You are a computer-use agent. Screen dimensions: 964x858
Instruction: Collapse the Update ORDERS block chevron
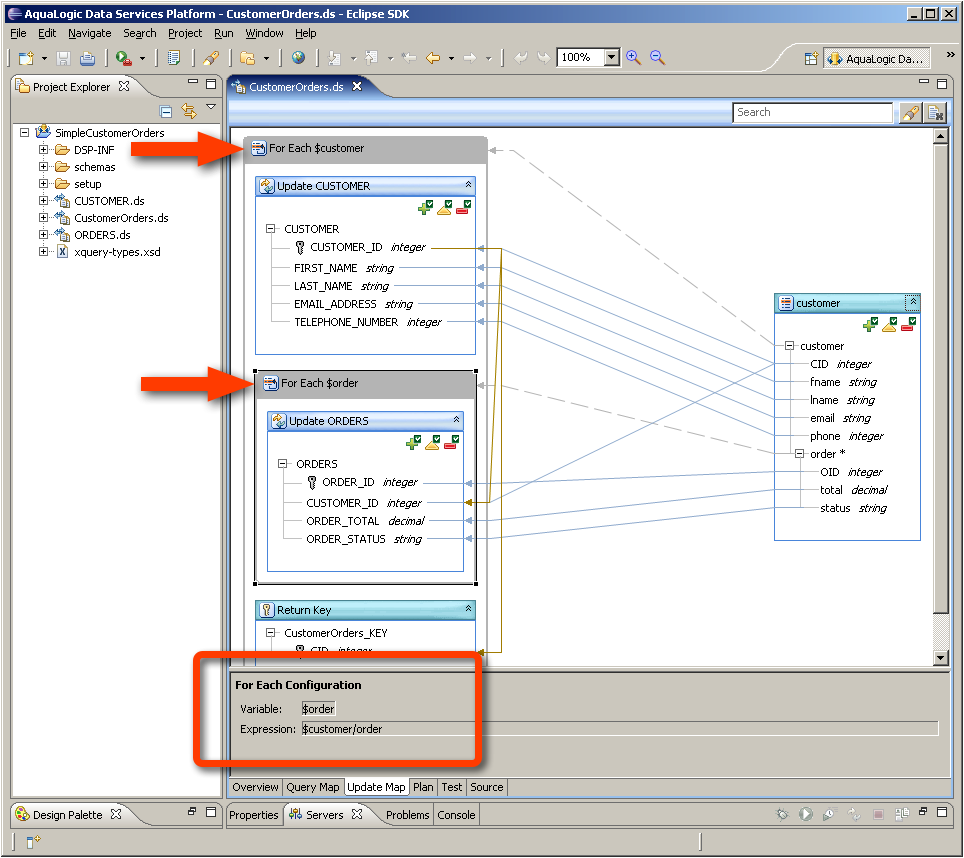click(x=456, y=419)
